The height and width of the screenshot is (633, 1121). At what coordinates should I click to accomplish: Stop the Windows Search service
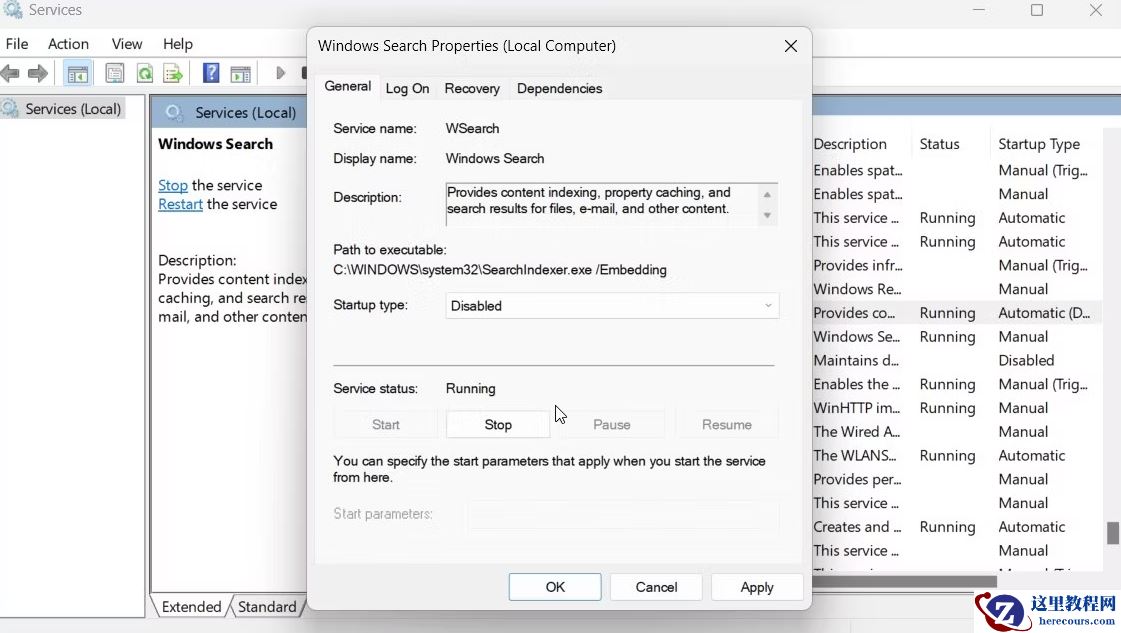tap(497, 424)
